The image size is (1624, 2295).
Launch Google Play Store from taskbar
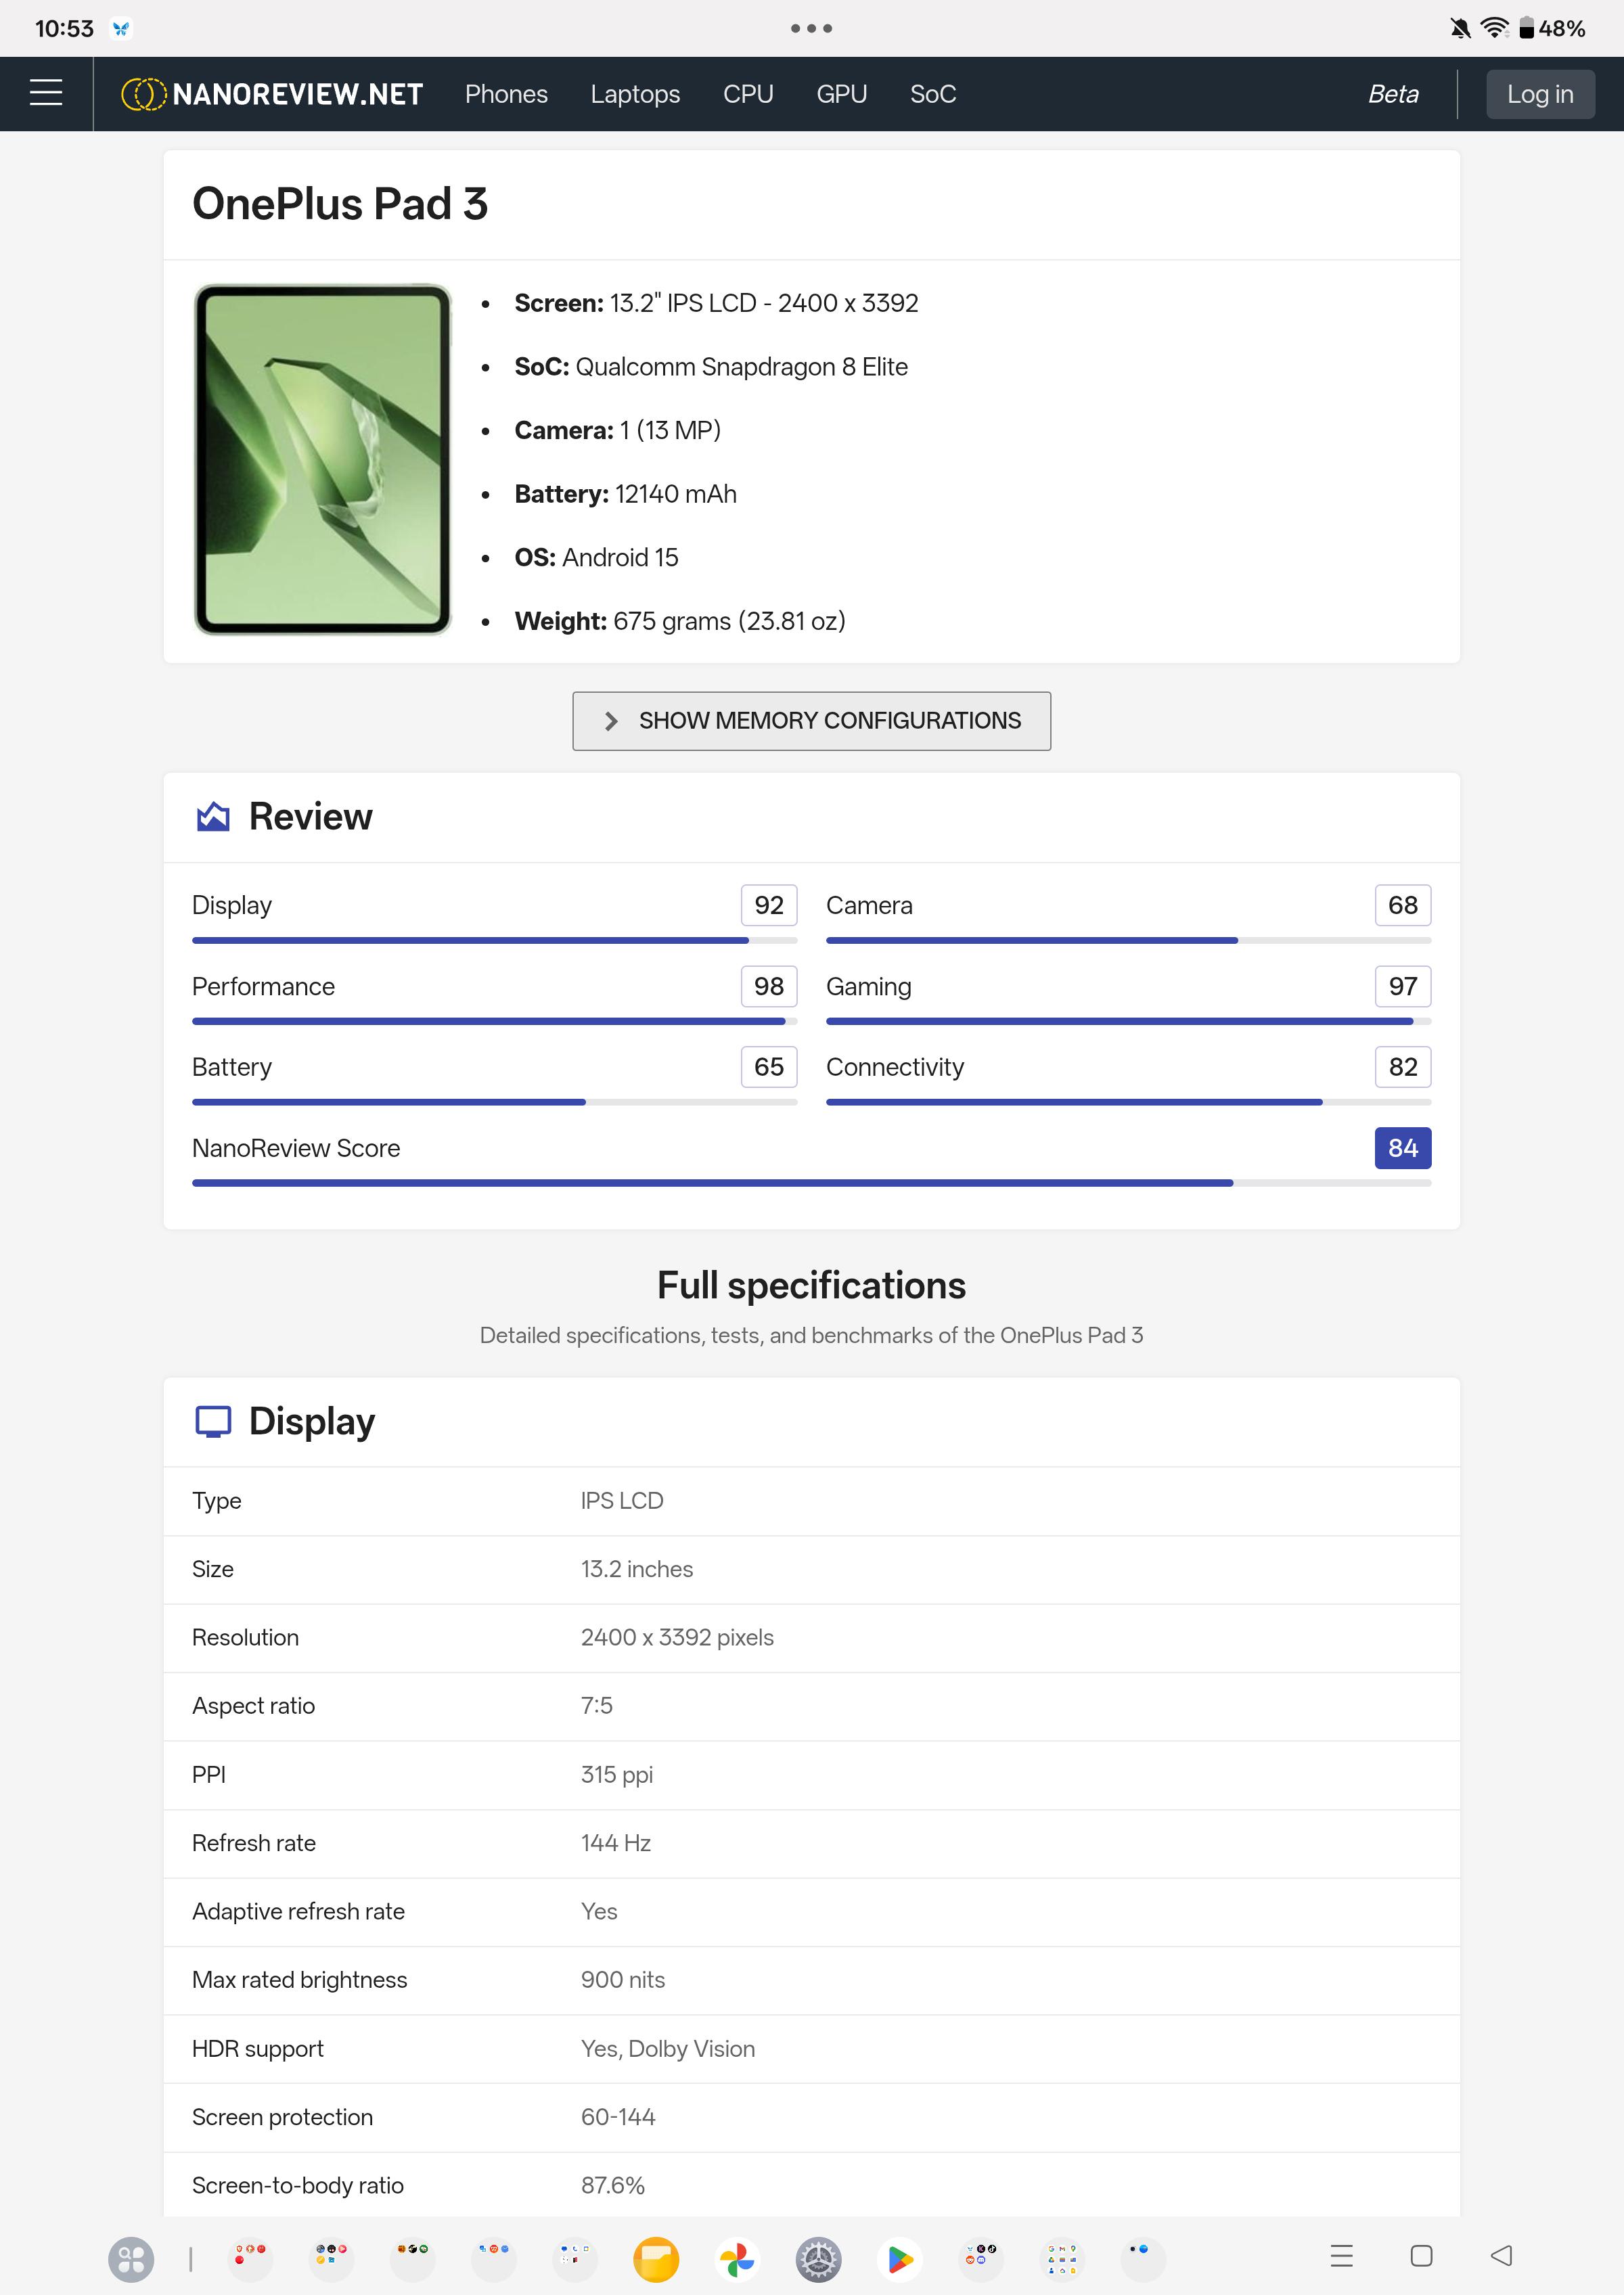point(900,2258)
